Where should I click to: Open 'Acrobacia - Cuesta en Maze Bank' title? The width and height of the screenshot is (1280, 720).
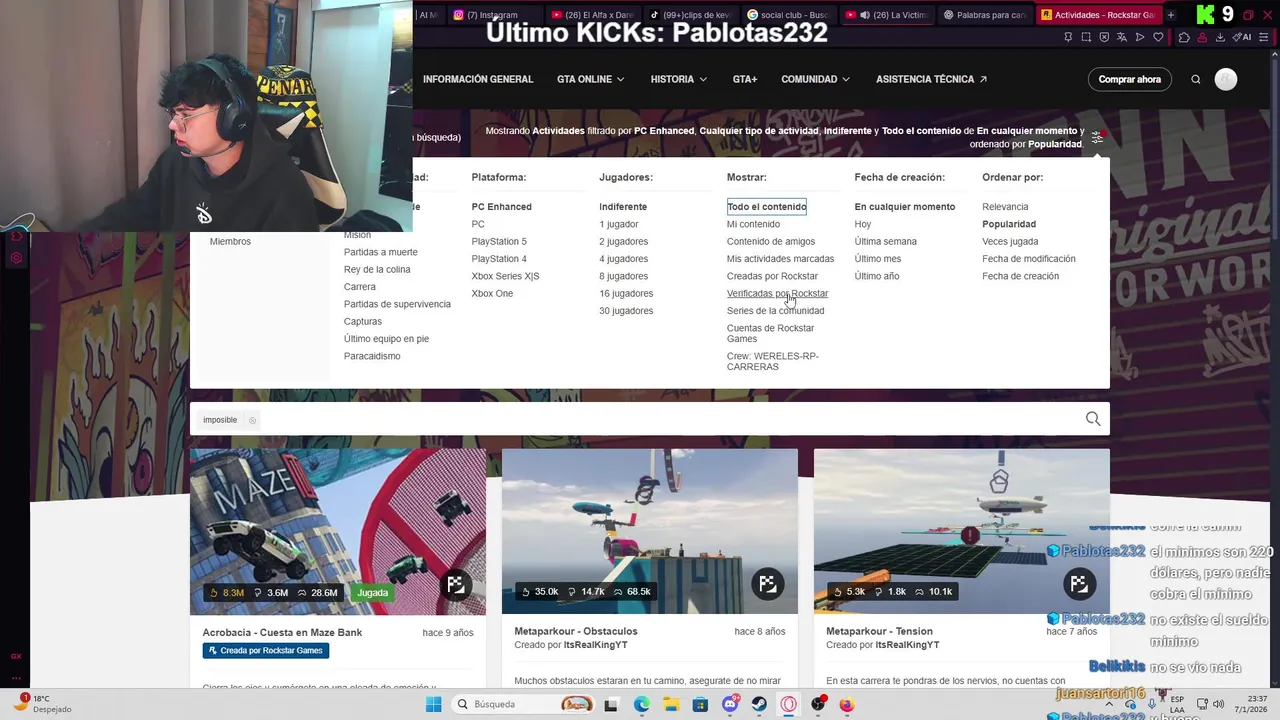point(282,633)
